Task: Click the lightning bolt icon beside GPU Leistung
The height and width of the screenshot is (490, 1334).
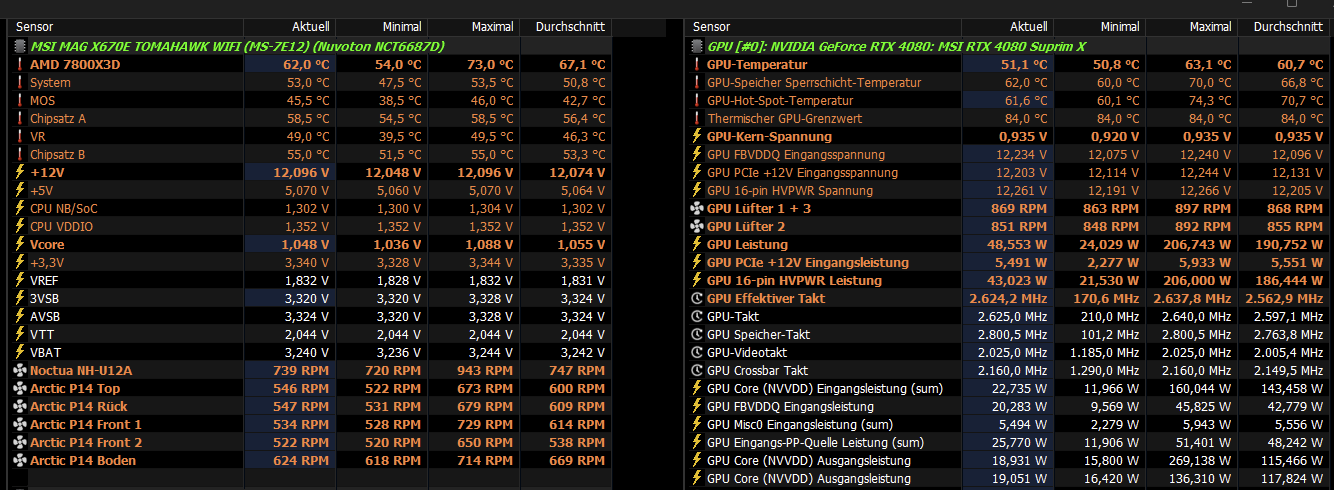Action: [696, 244]
